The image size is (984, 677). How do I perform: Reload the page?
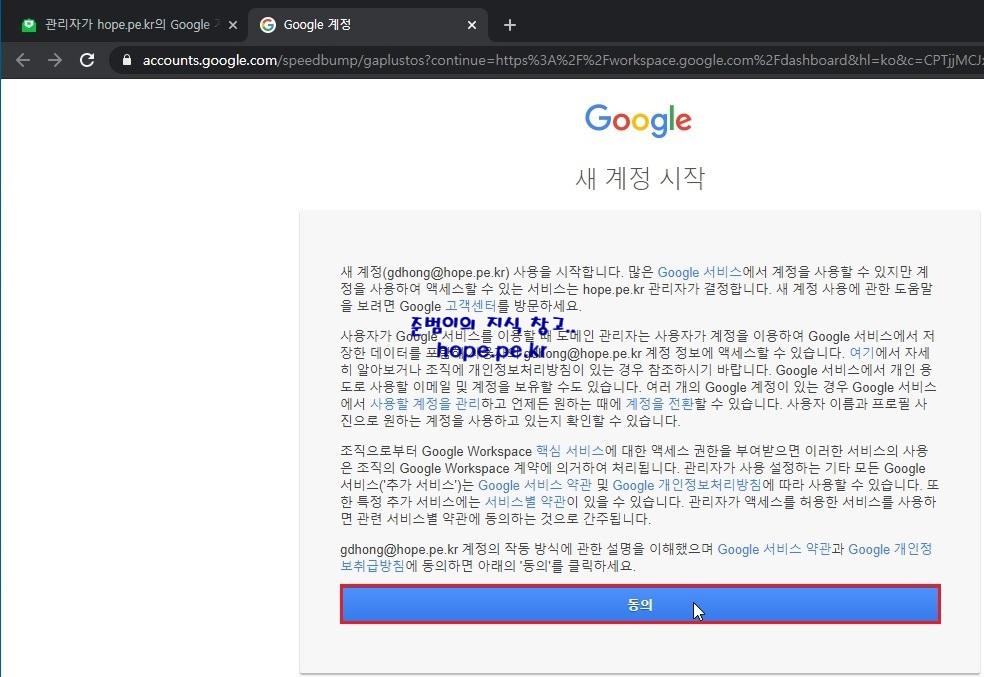pyautogui.click(x=87, y=60)
